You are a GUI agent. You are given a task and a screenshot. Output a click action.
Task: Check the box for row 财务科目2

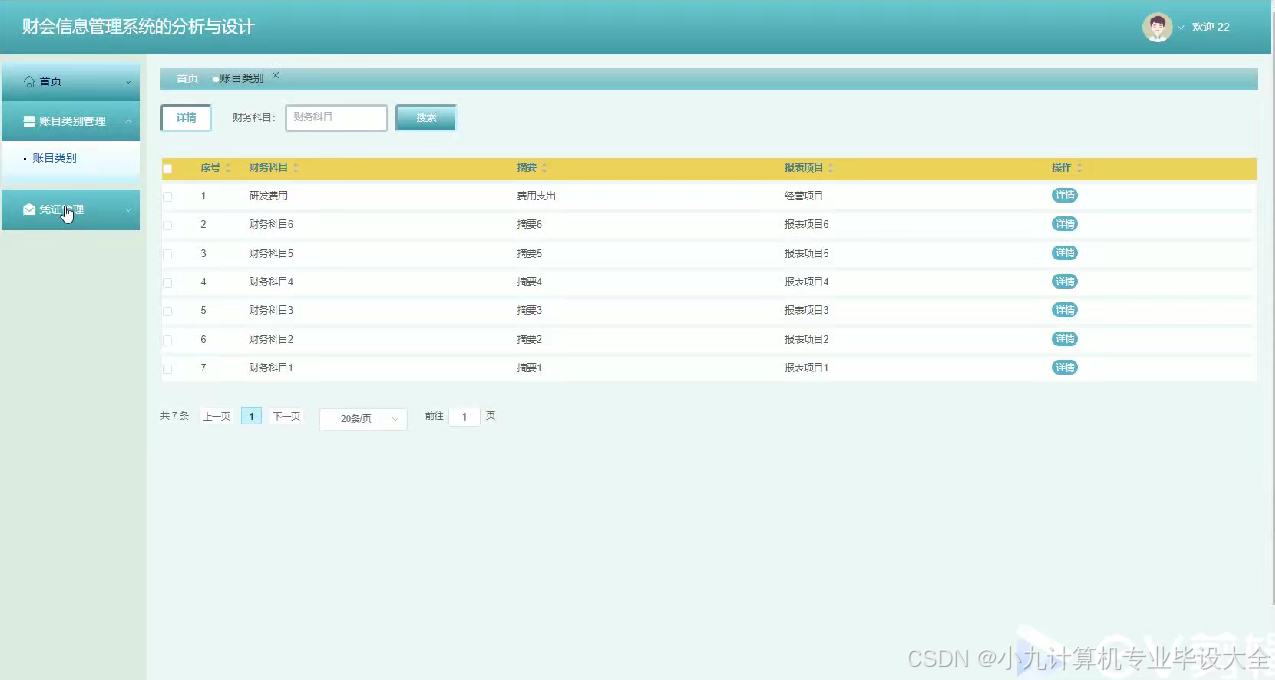pos(167,340)
